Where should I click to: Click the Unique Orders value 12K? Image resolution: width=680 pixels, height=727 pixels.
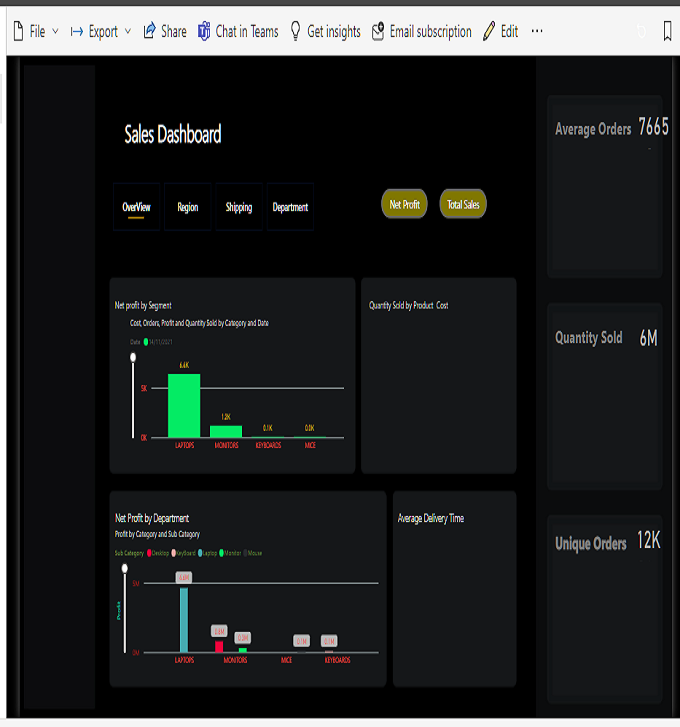(648, 540)
